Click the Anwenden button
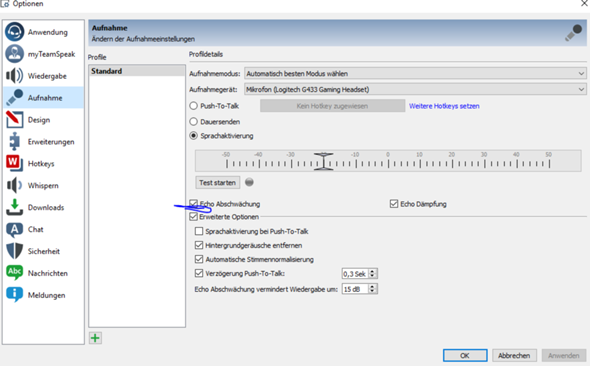The height and width of the screenshot is (366, 590). point(564,355)
